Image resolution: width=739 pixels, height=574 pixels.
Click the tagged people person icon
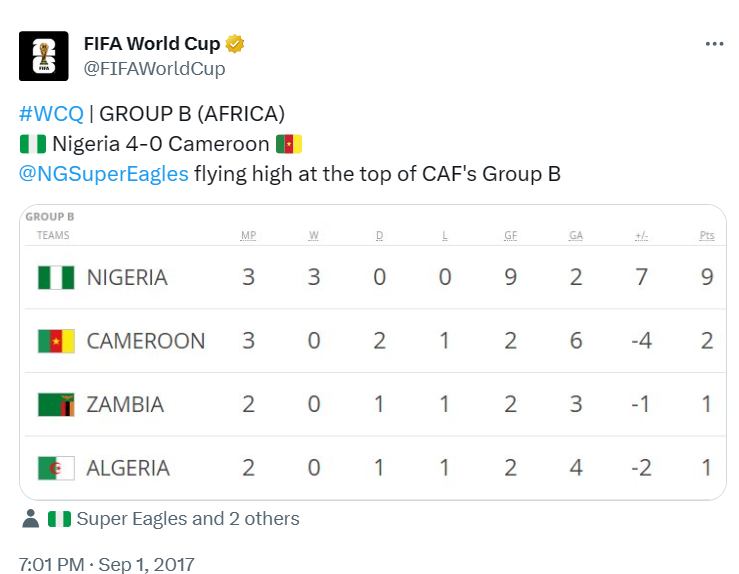[x=31, y=518]
